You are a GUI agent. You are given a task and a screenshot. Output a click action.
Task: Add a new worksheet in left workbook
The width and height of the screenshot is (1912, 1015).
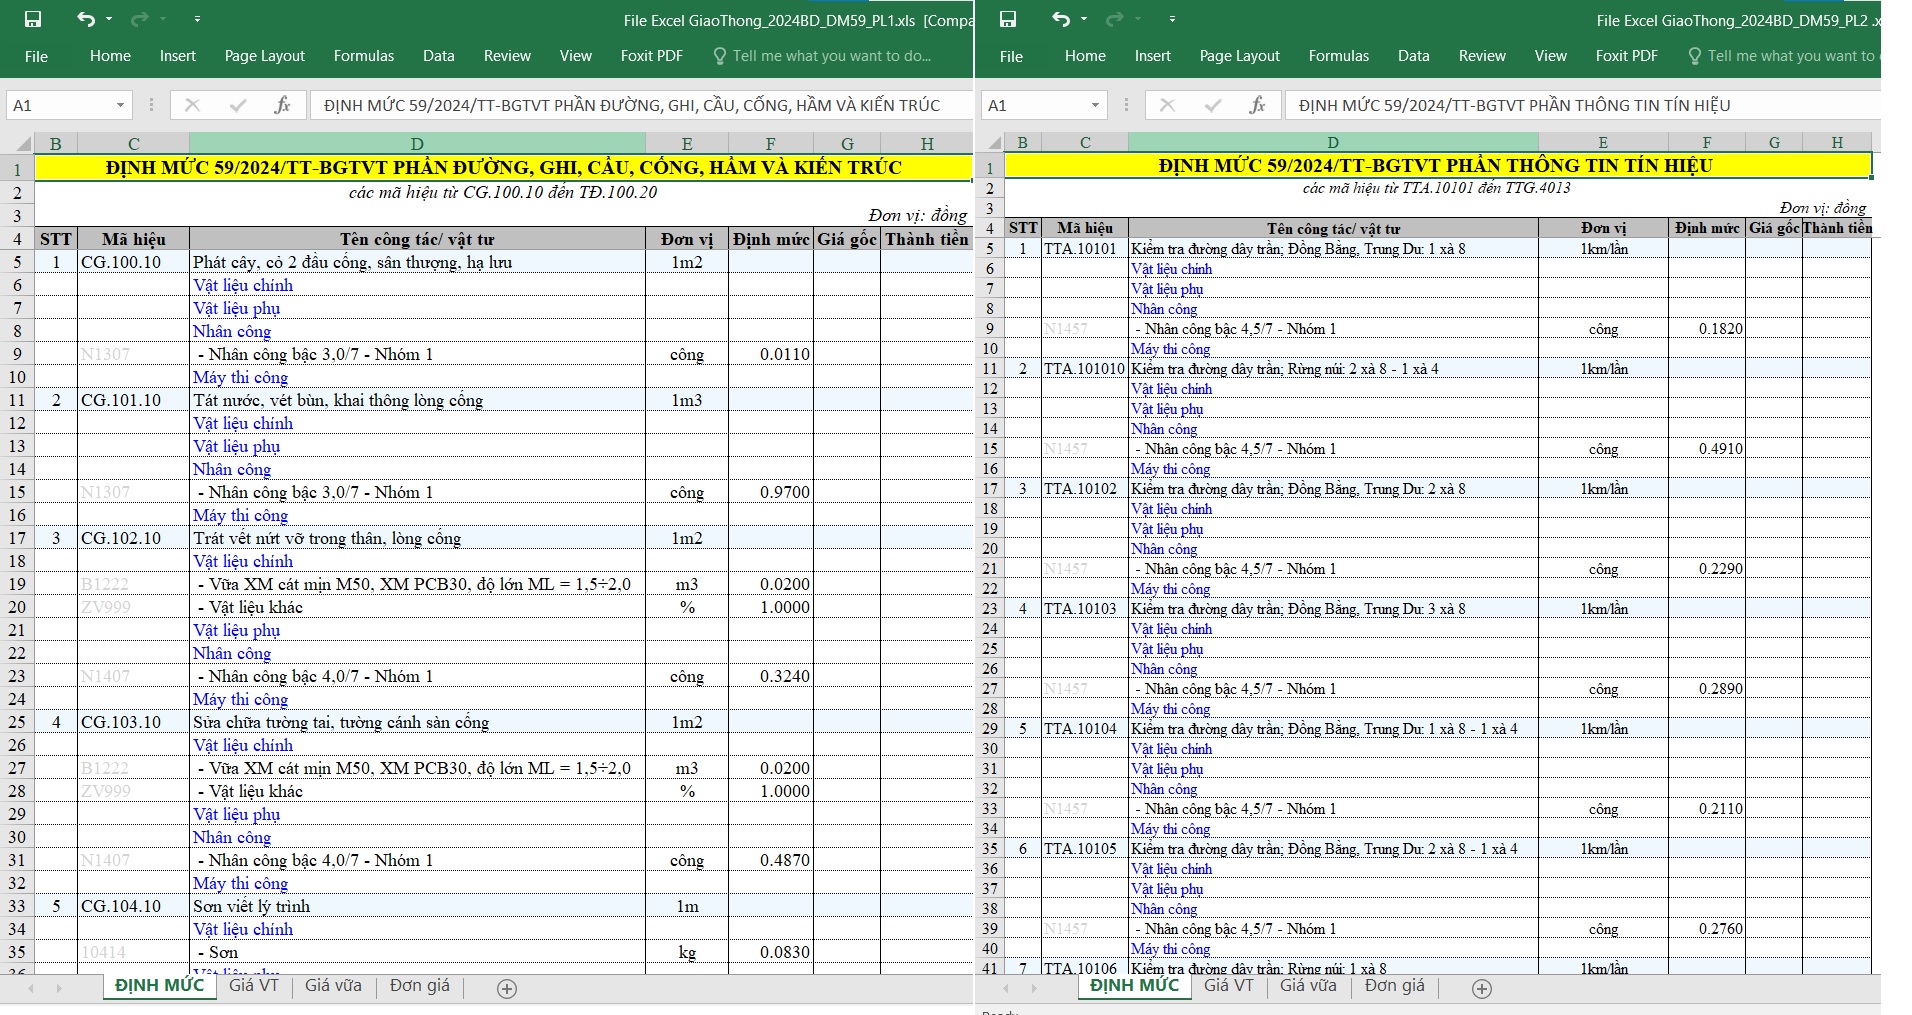pyautogui.click(x=506, y=988)
